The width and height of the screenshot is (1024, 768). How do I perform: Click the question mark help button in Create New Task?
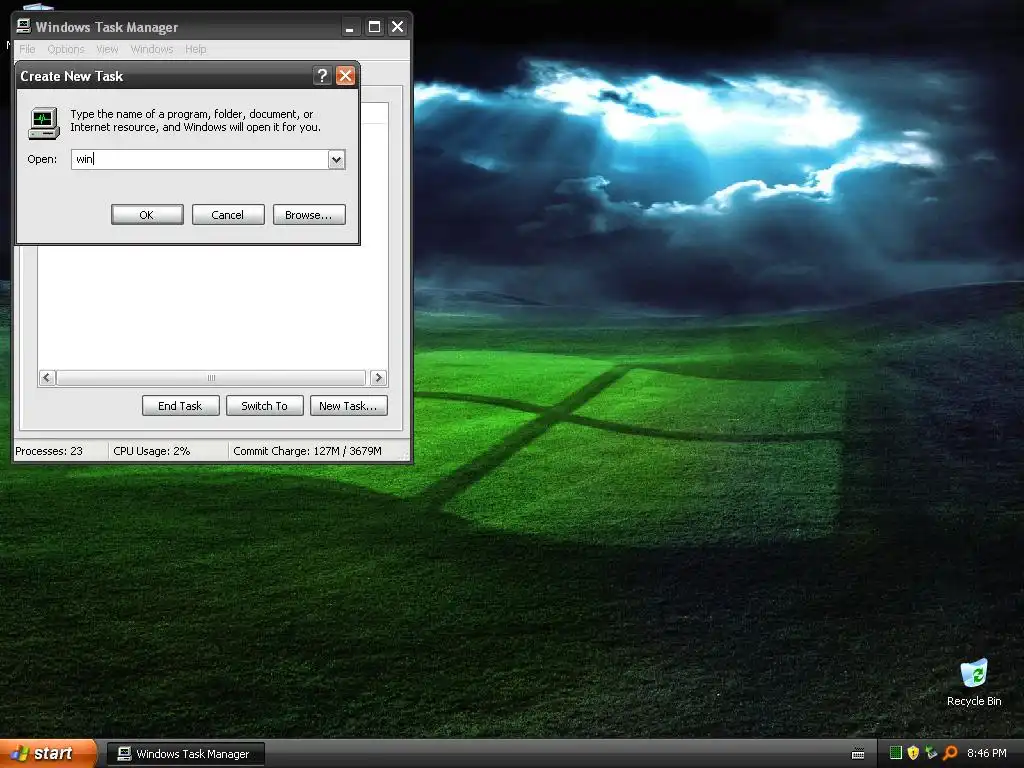coord(321,76)
